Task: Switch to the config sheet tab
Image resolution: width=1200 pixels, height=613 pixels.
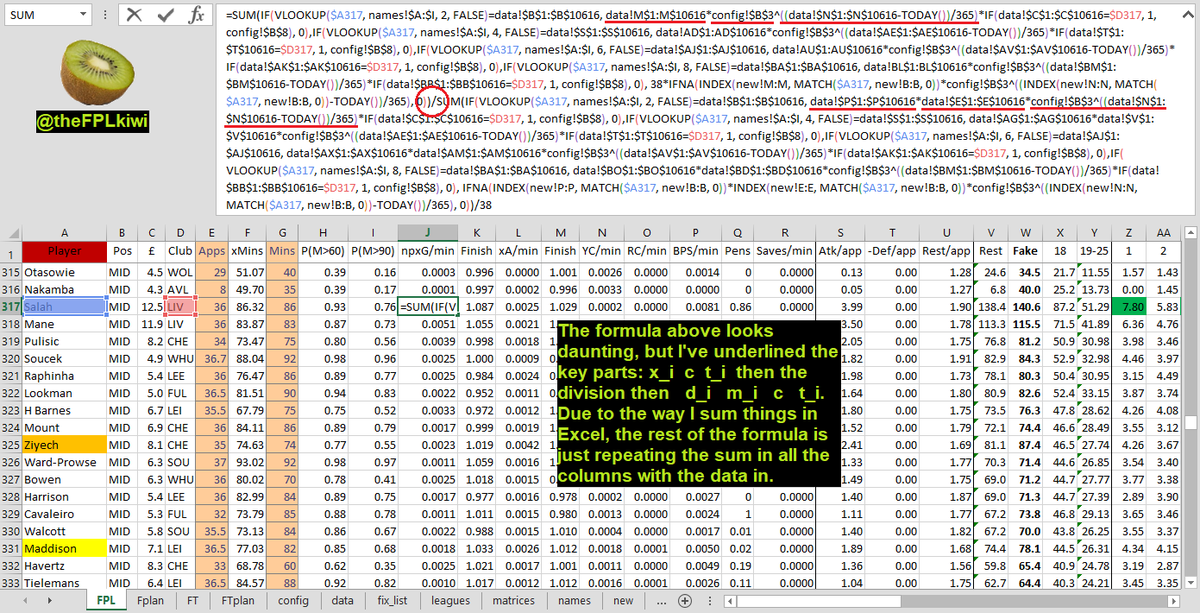Action: 293,601
